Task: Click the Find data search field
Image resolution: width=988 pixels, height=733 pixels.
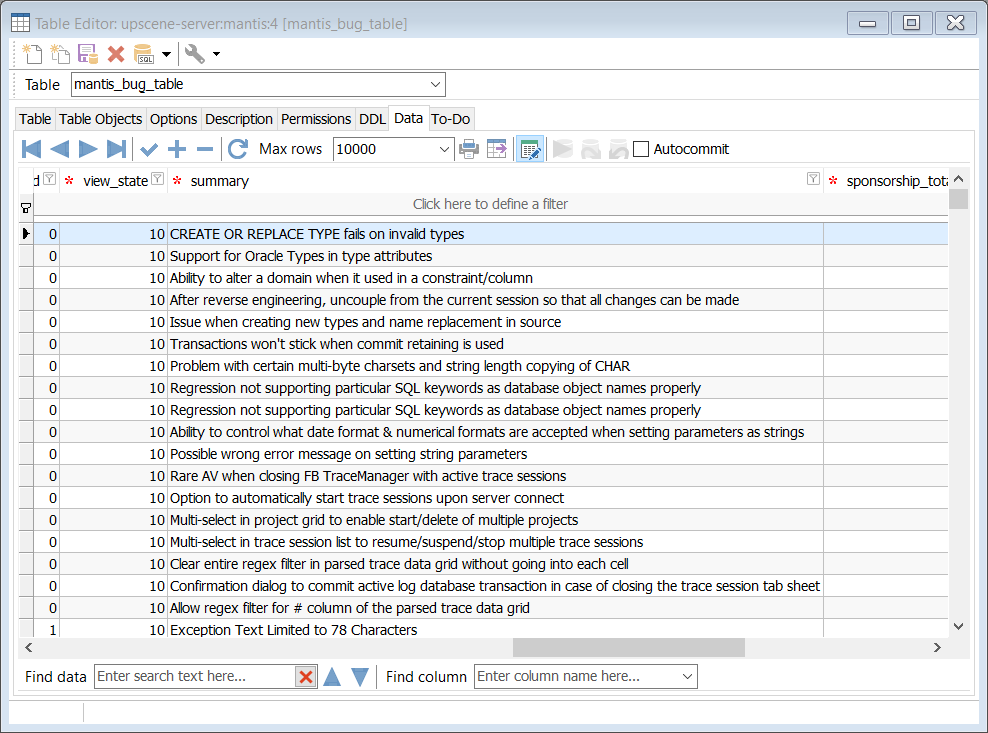Action: (195, 677)
